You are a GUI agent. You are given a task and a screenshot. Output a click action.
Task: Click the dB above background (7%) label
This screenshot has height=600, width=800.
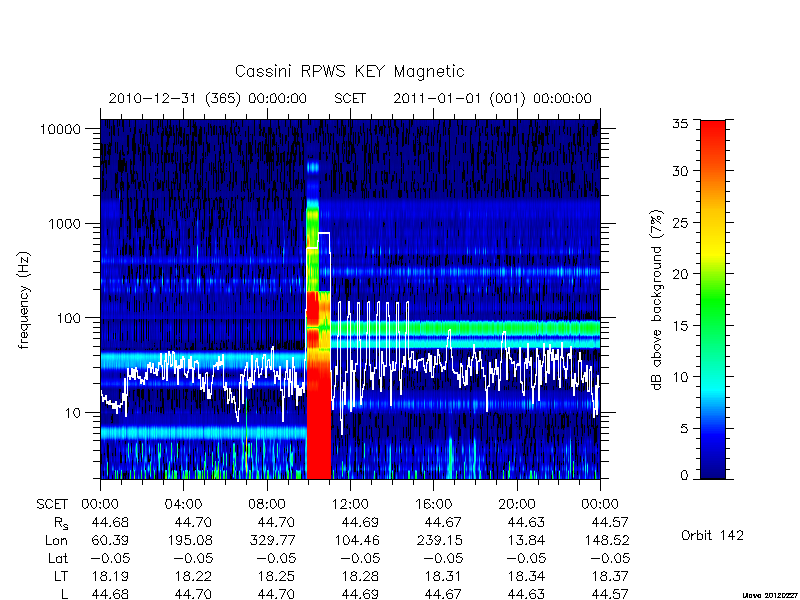point(657,300)
